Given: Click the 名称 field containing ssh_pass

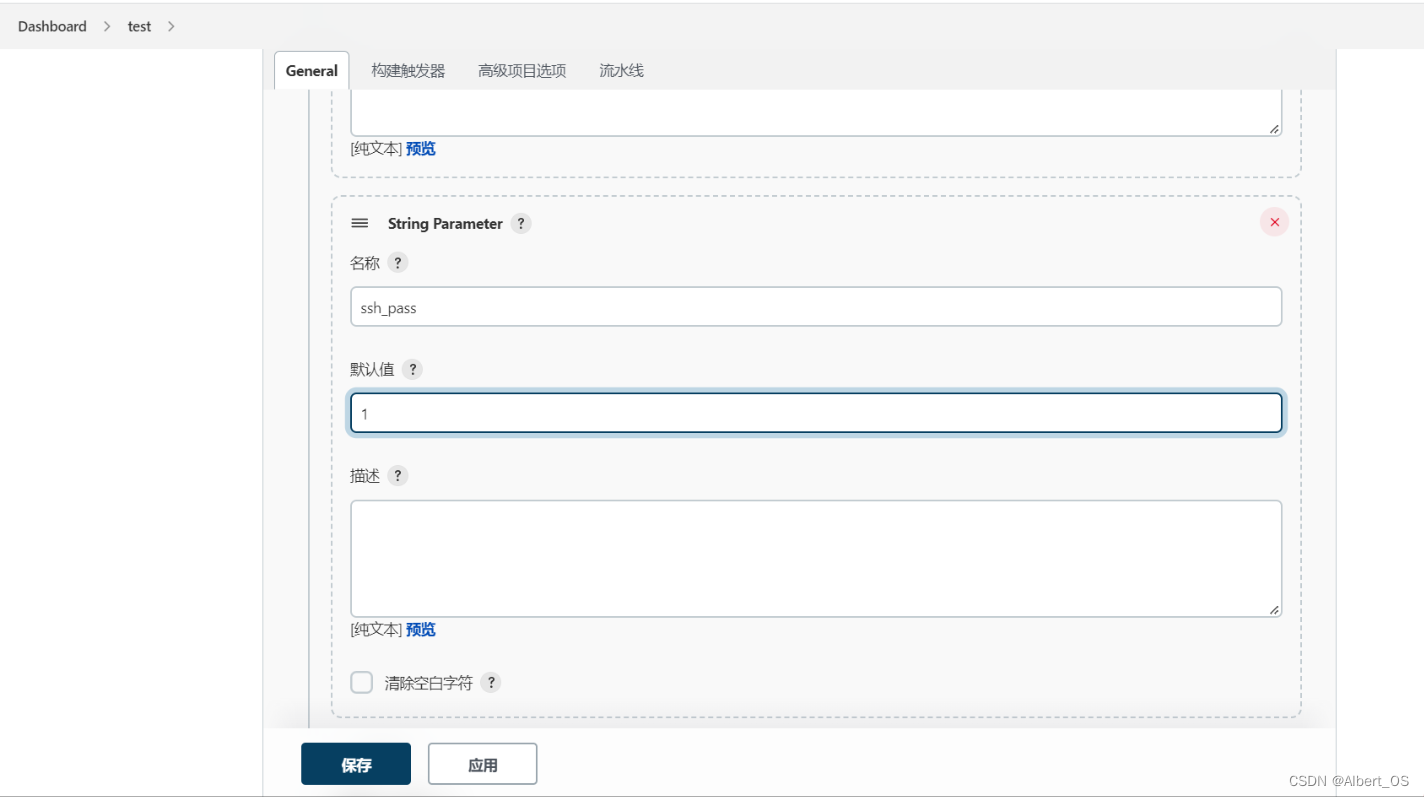Looking at the screenshot, I should click(x=816, y=307).
